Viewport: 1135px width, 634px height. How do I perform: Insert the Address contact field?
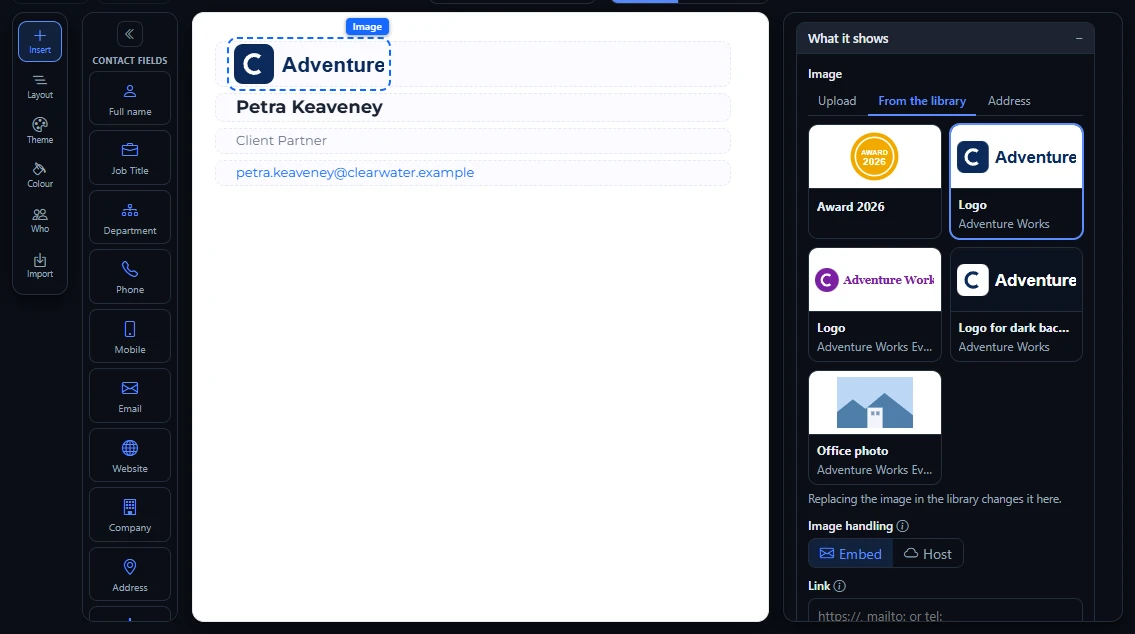pyautogui.click(x=130, y=575)
